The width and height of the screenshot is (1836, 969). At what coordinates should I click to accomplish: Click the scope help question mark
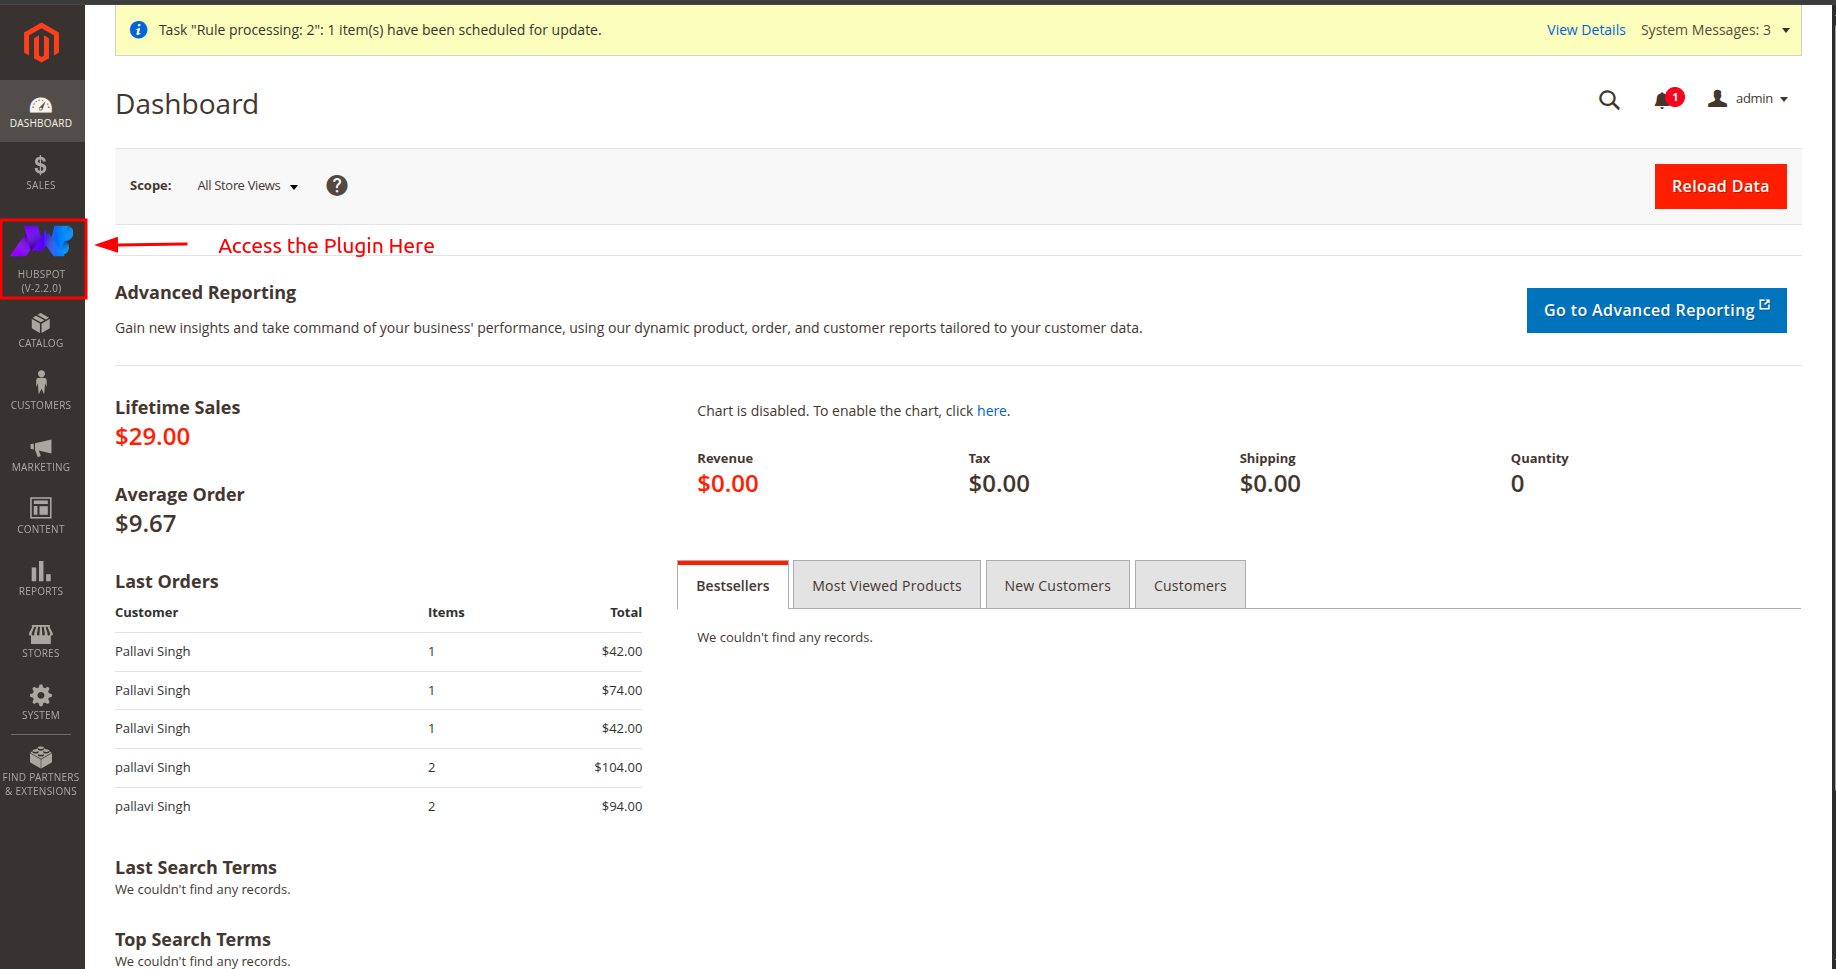[337, 186]
